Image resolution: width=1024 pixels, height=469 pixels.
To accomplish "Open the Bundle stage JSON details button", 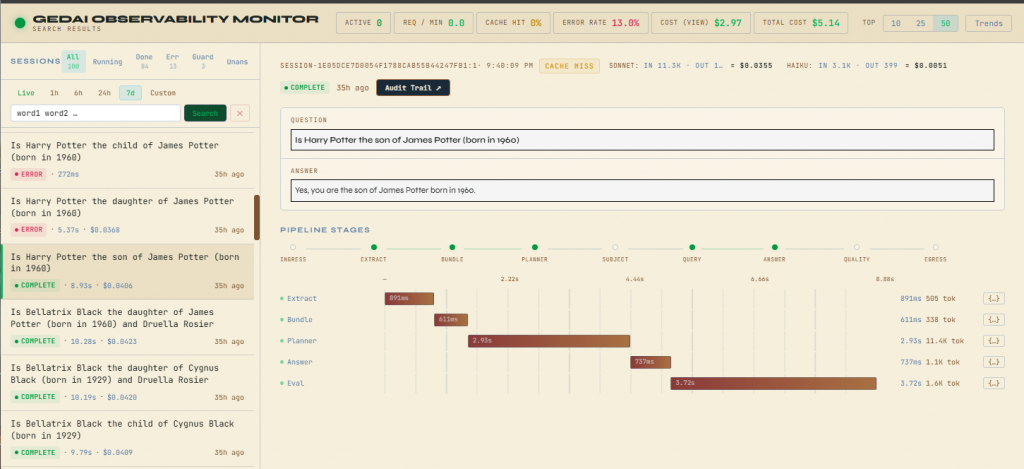I will (993, 320).
